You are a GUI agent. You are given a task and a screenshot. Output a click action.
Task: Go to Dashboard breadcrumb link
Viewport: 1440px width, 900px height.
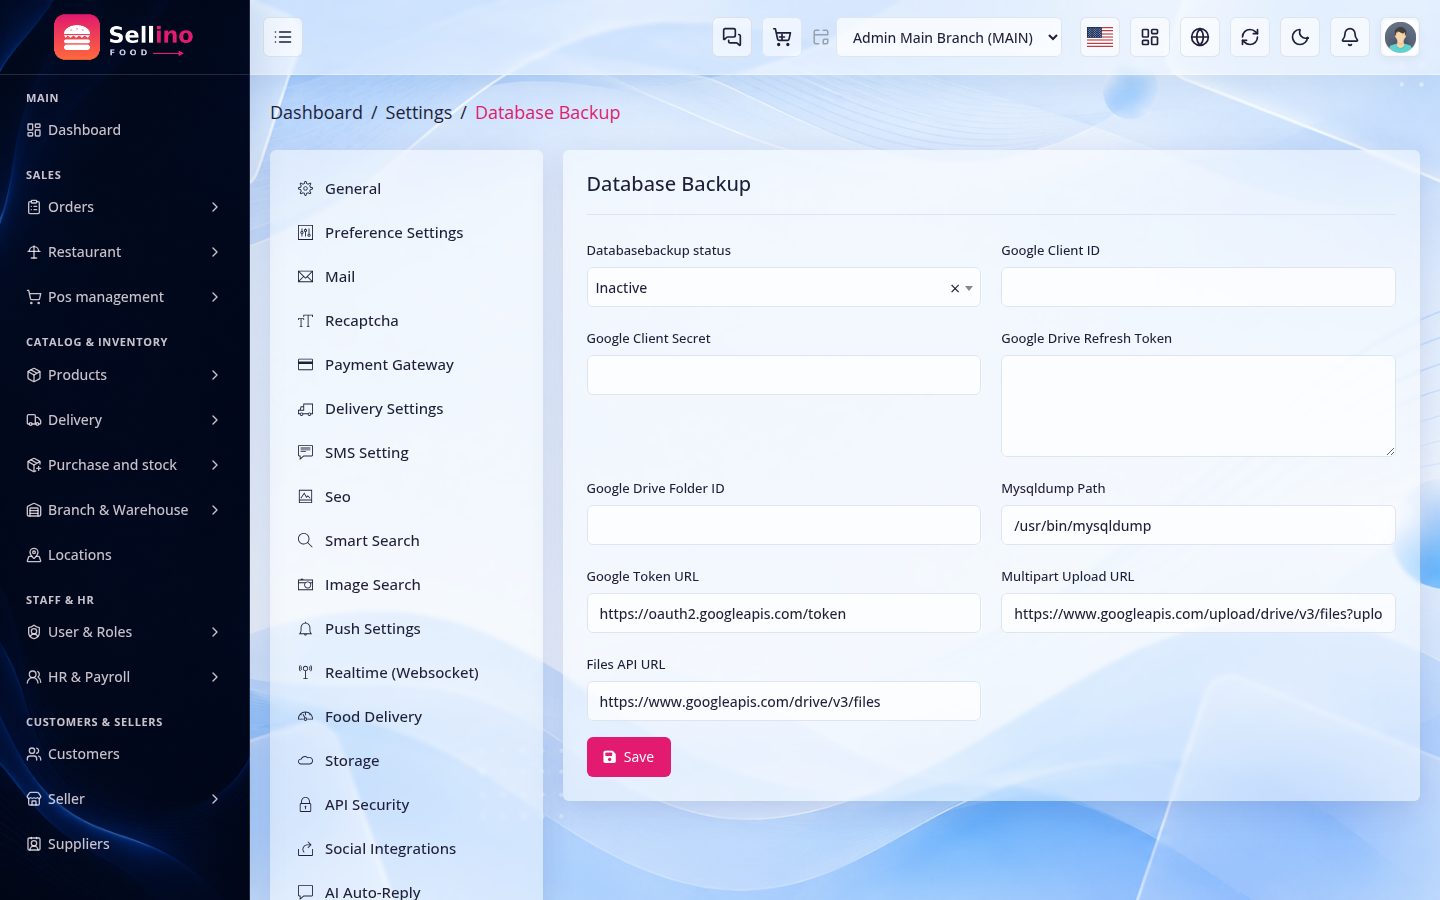point(316,113)
